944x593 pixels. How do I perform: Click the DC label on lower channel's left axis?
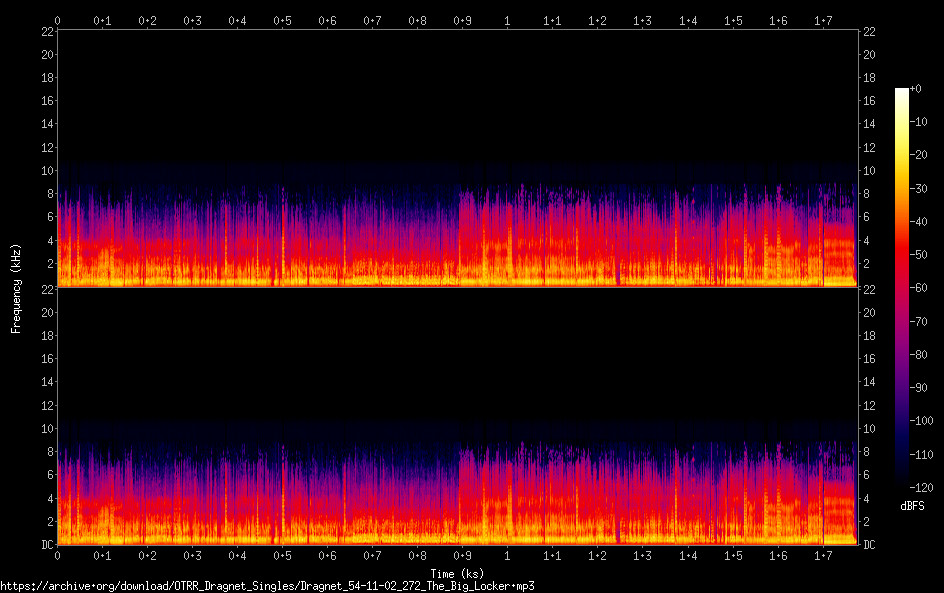point(44,545)
